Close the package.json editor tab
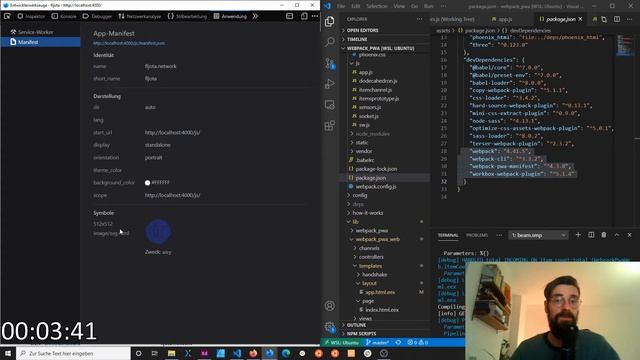Screen dimensions: 640x360 click(x=580, y=19)
